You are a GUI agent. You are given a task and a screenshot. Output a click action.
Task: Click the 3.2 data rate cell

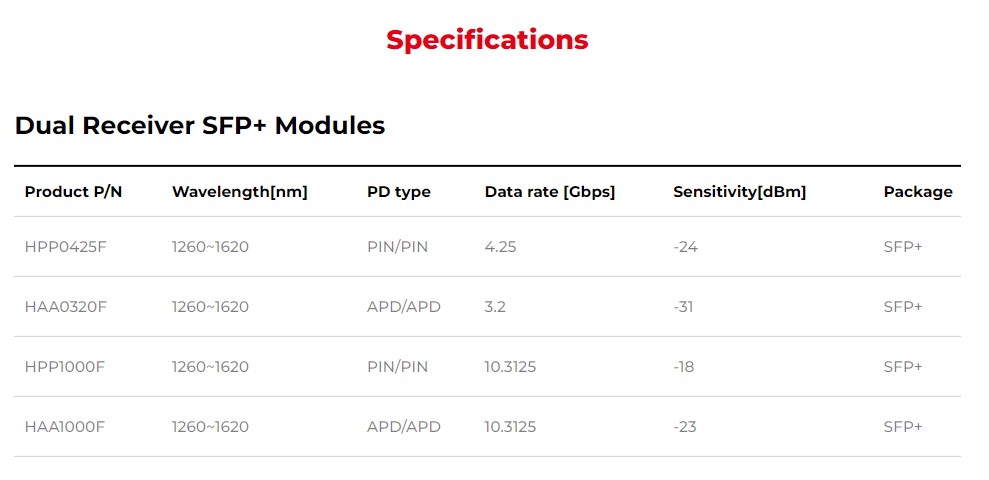click(x=495, y=307)
